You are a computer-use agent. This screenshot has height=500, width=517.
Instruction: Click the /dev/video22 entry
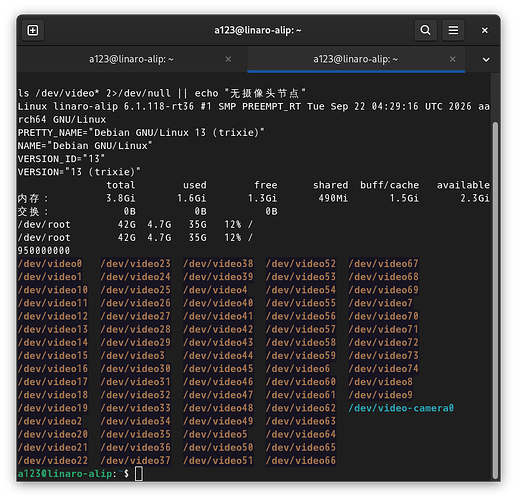[53, 461]
